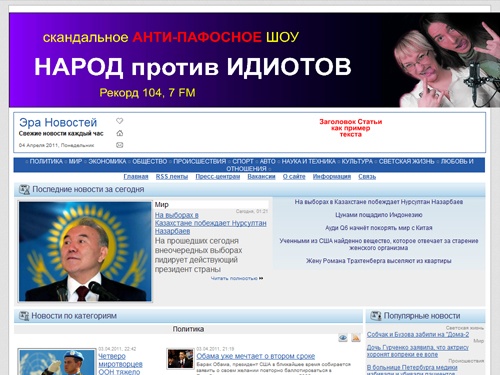Click the Эра Новостей site title
500x375 pixels.
pyautogui.click(x=58, y=122)
